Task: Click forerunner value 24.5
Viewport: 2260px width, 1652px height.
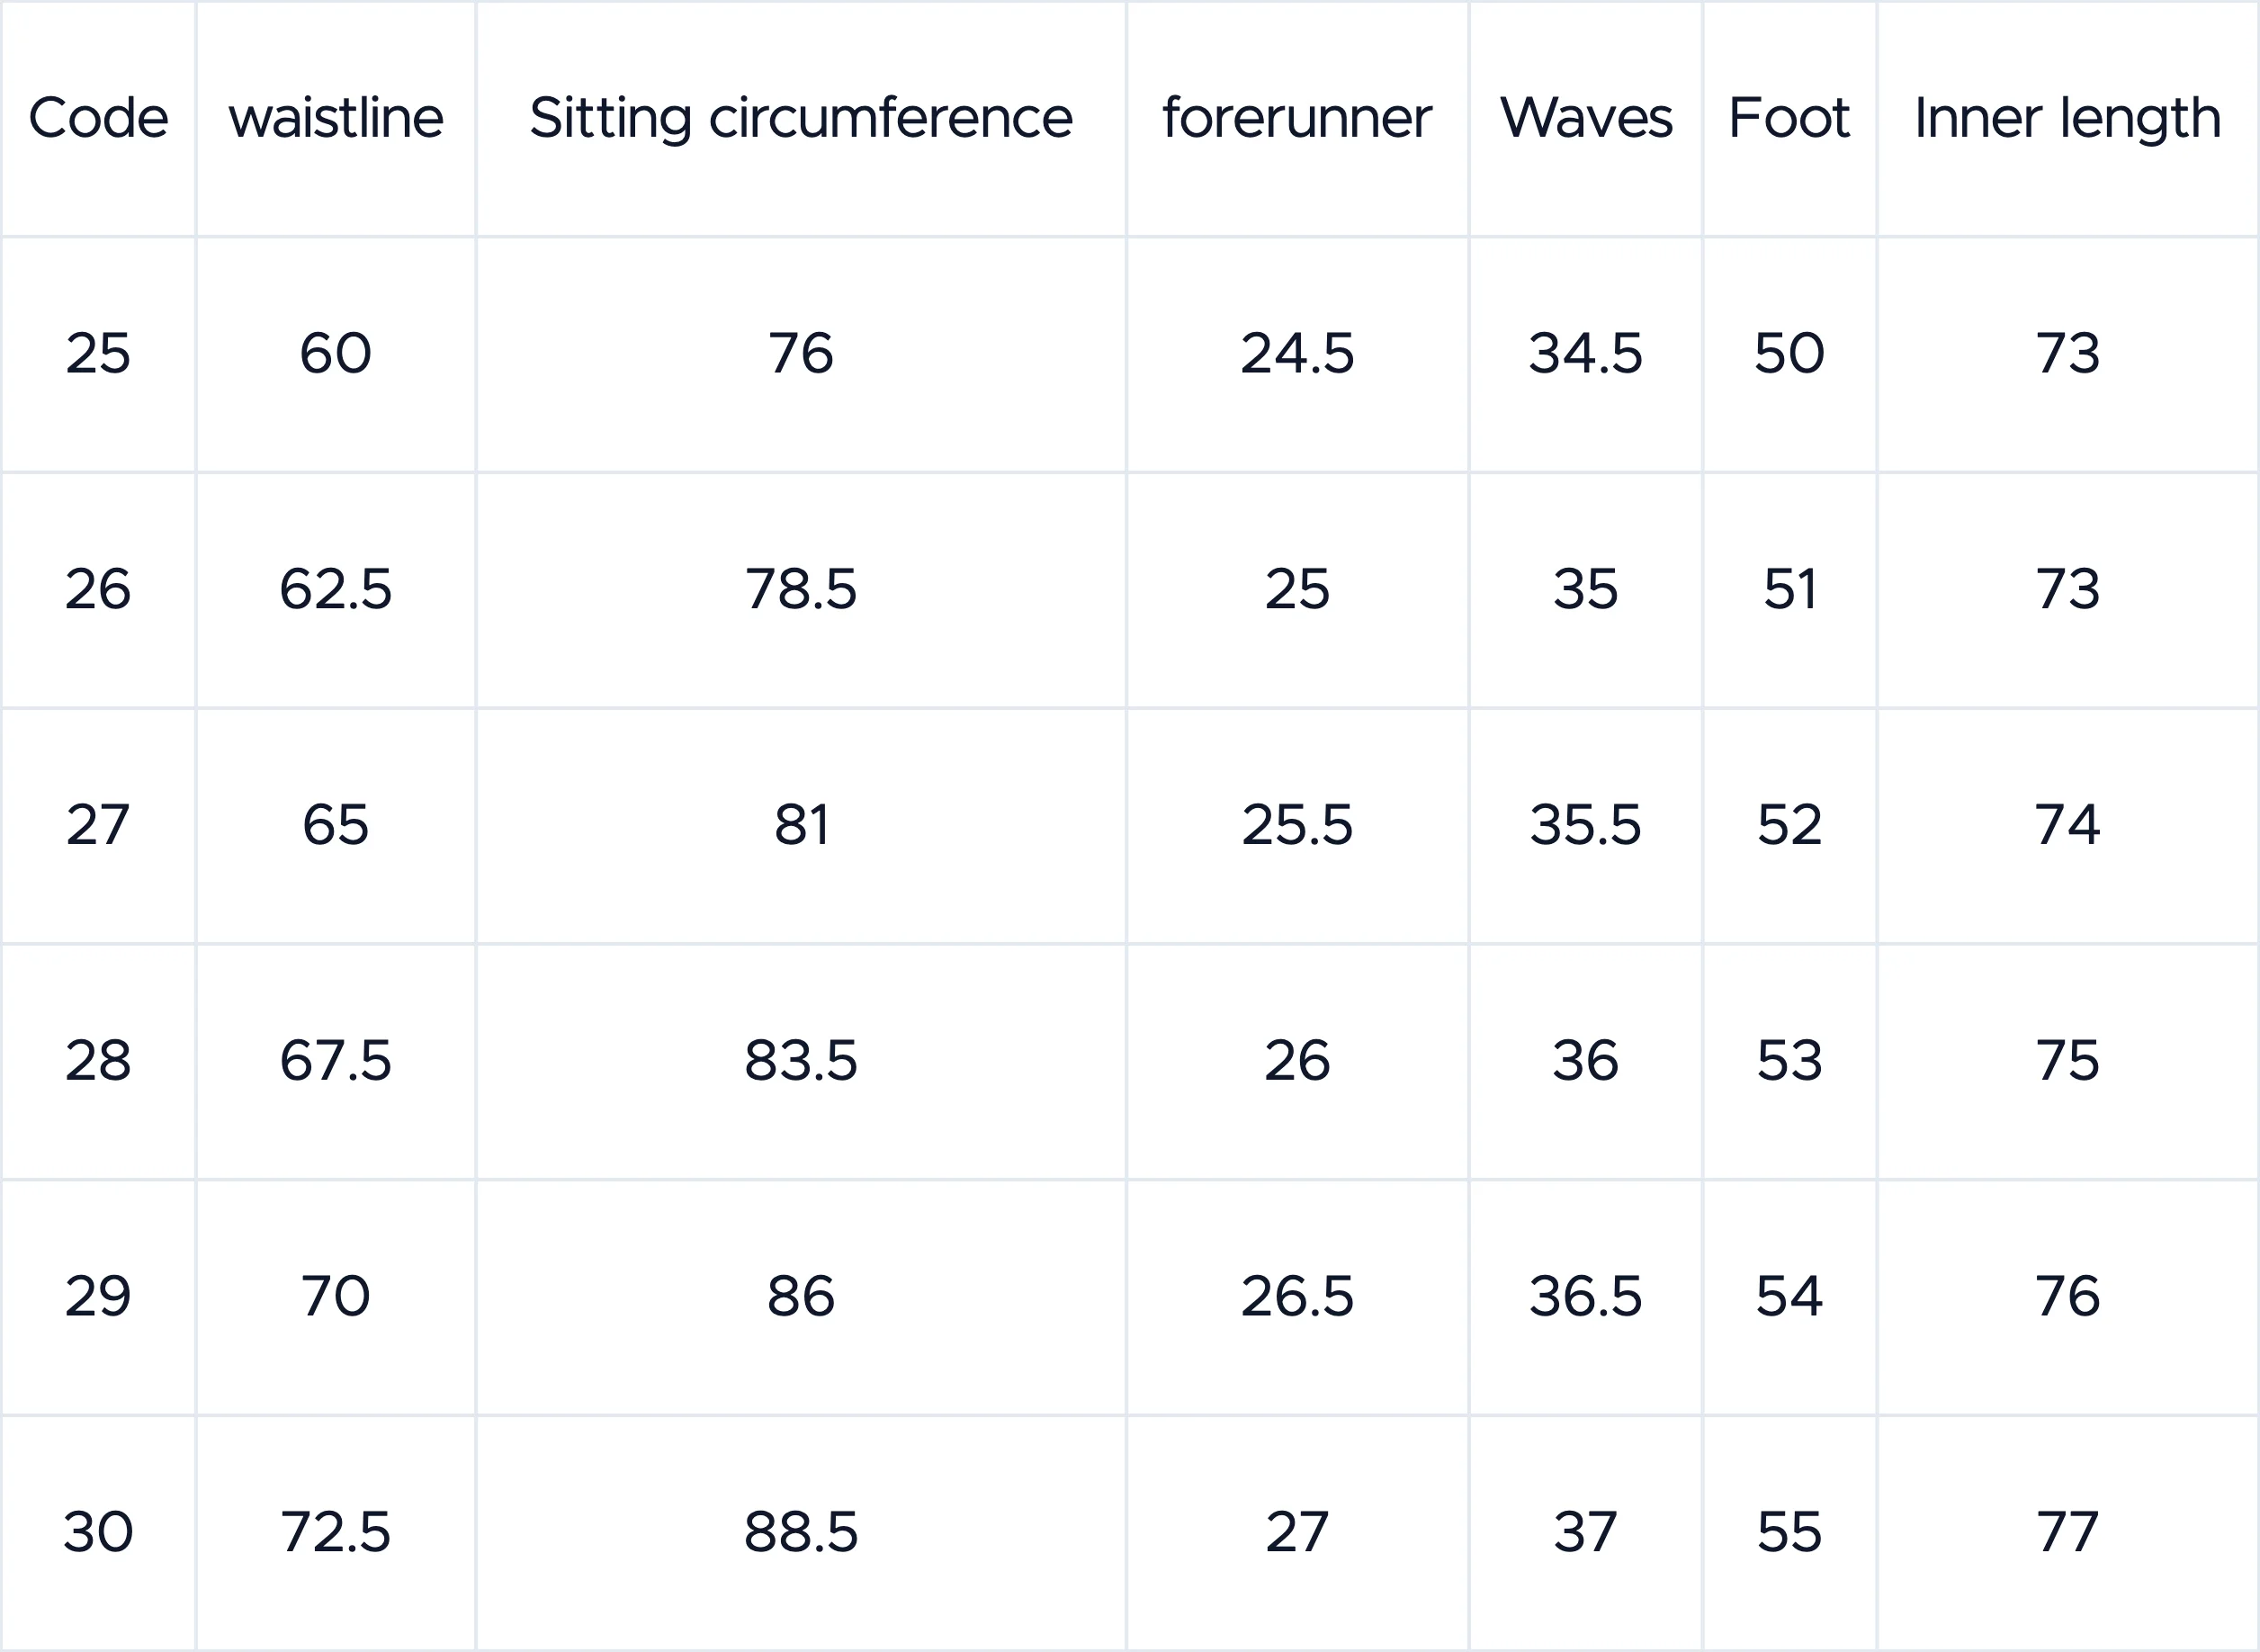Action: pos(1297,354)
